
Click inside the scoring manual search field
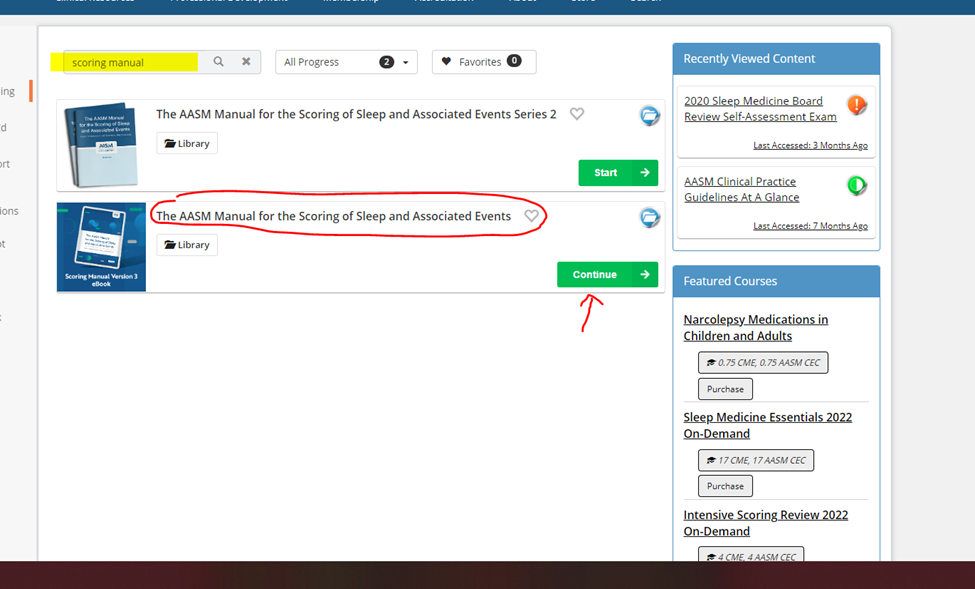point(130,61)
